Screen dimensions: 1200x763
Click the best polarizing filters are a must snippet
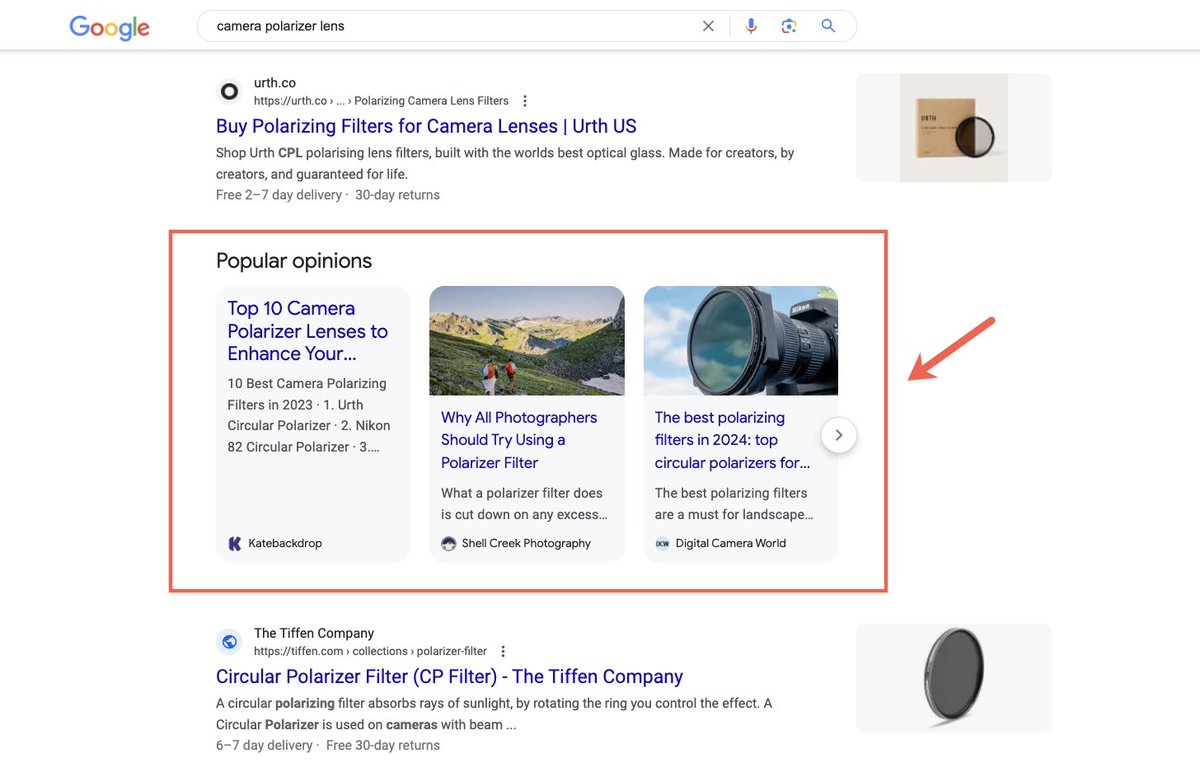[x=734, y=504]
